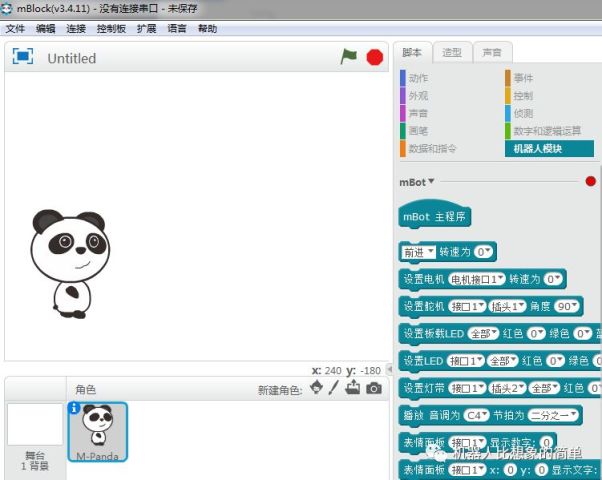
Task: Switch to the 造型 tab
Action: (452, 53)
